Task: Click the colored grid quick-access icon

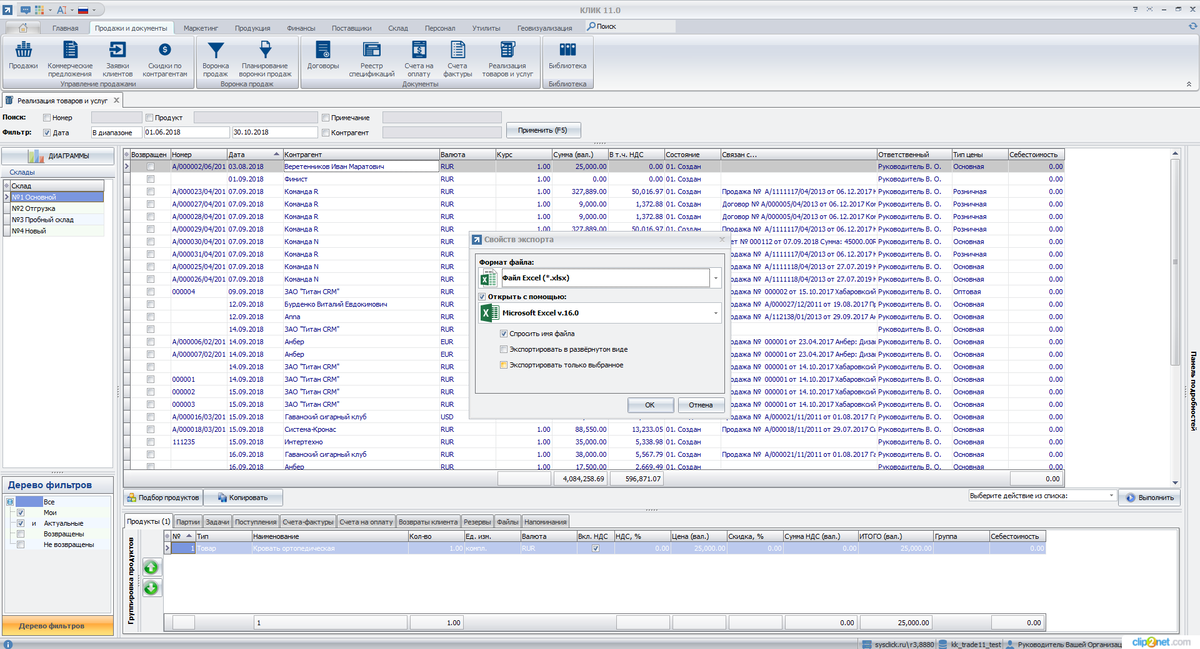Action: click(39, 8)
